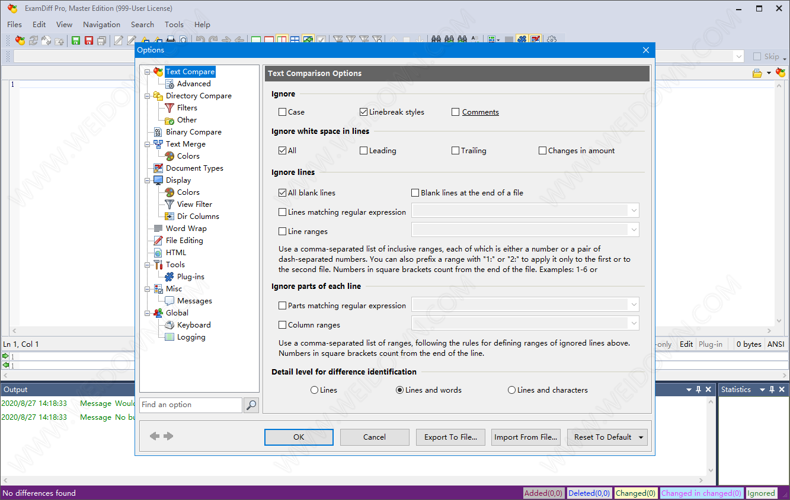Select Word Wrap in the options tree
This screenshot has height=500, width=790.
(186, 228)
